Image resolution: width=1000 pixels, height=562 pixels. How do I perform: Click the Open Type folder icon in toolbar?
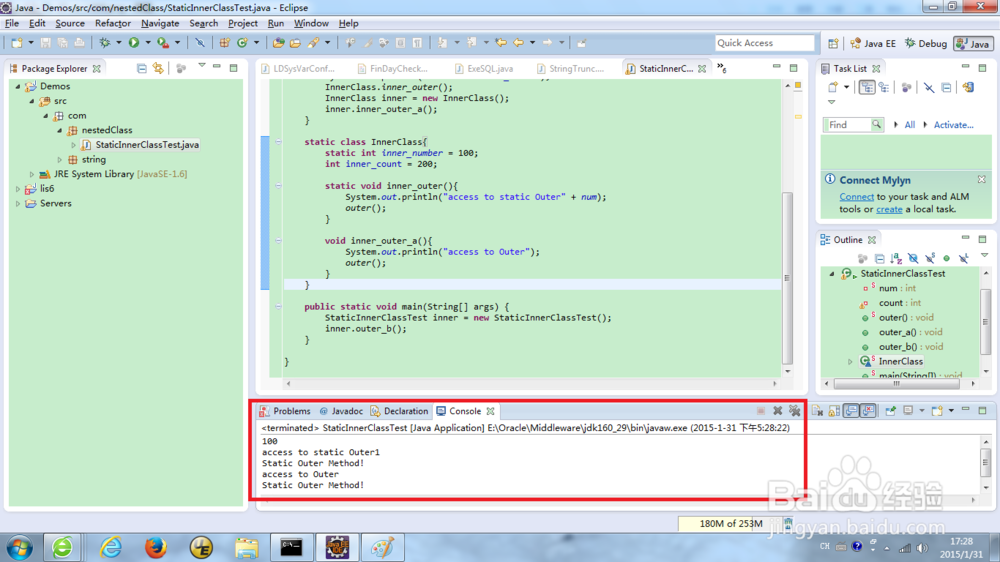pyautogui.click(x=279, y=43)
